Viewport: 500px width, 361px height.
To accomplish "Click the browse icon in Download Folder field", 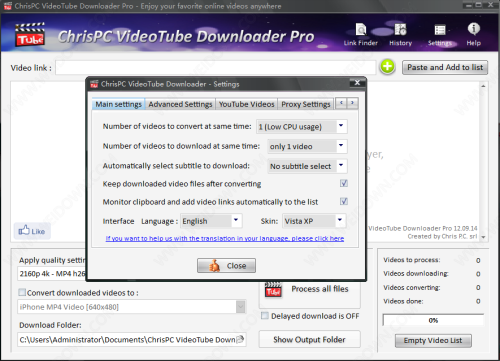I will click(x=240, y=339).
